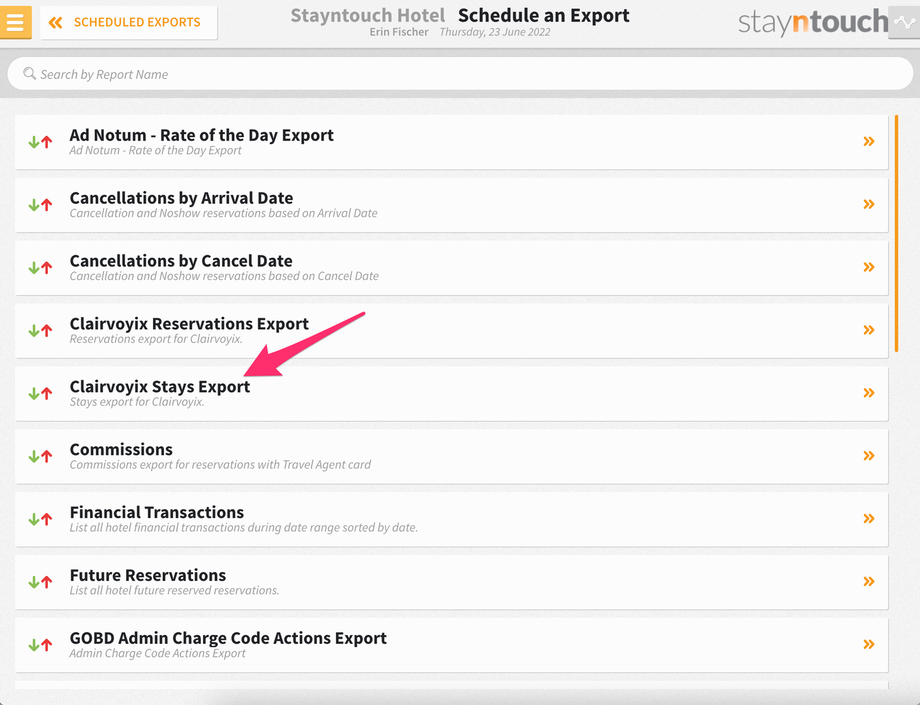The width and height of the screenshot is (920, 705).
Task: Select Clairvoyix Stays Export title
Action: coord(160,387)
